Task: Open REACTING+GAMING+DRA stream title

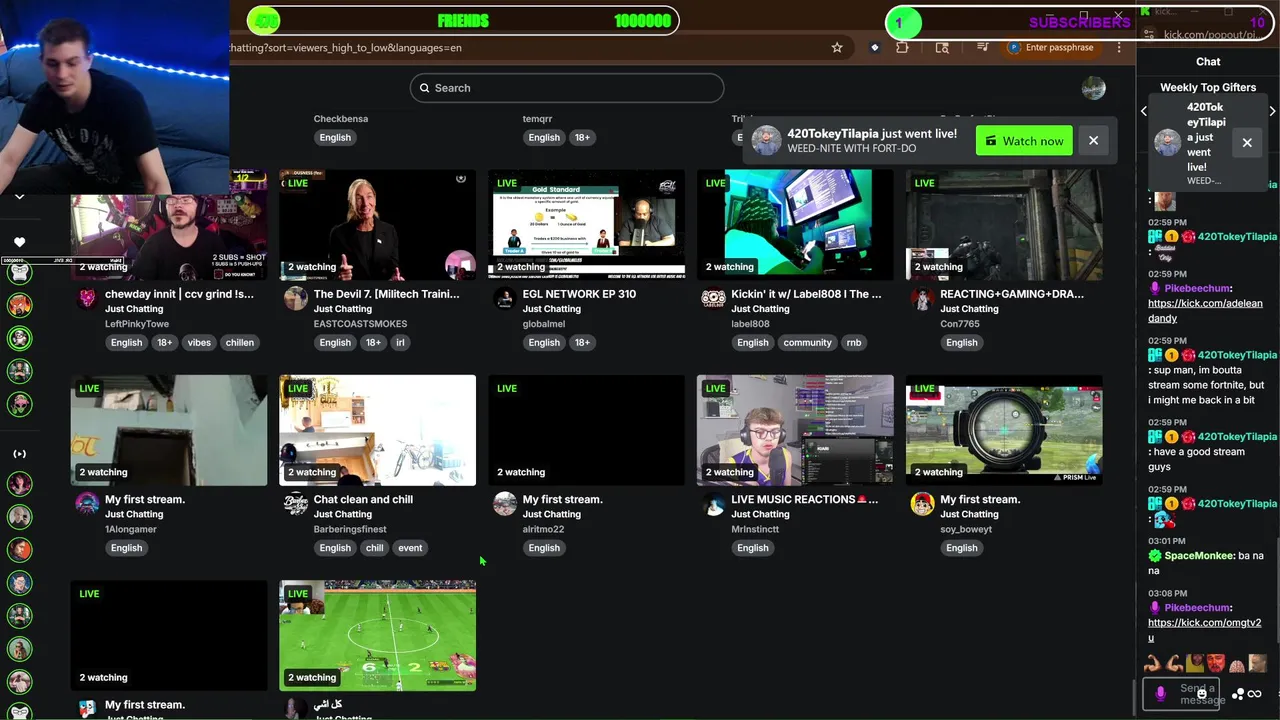Action: pos(1012,294)
